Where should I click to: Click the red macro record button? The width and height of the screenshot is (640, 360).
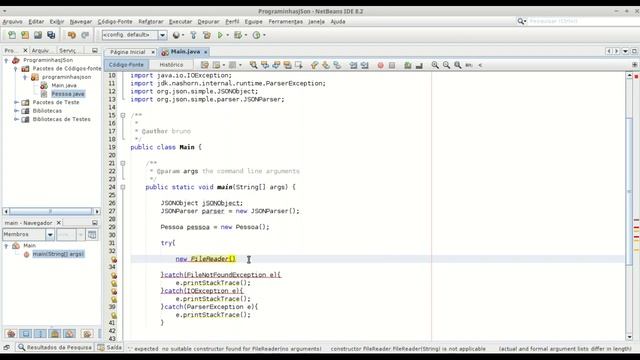(380, 65)
